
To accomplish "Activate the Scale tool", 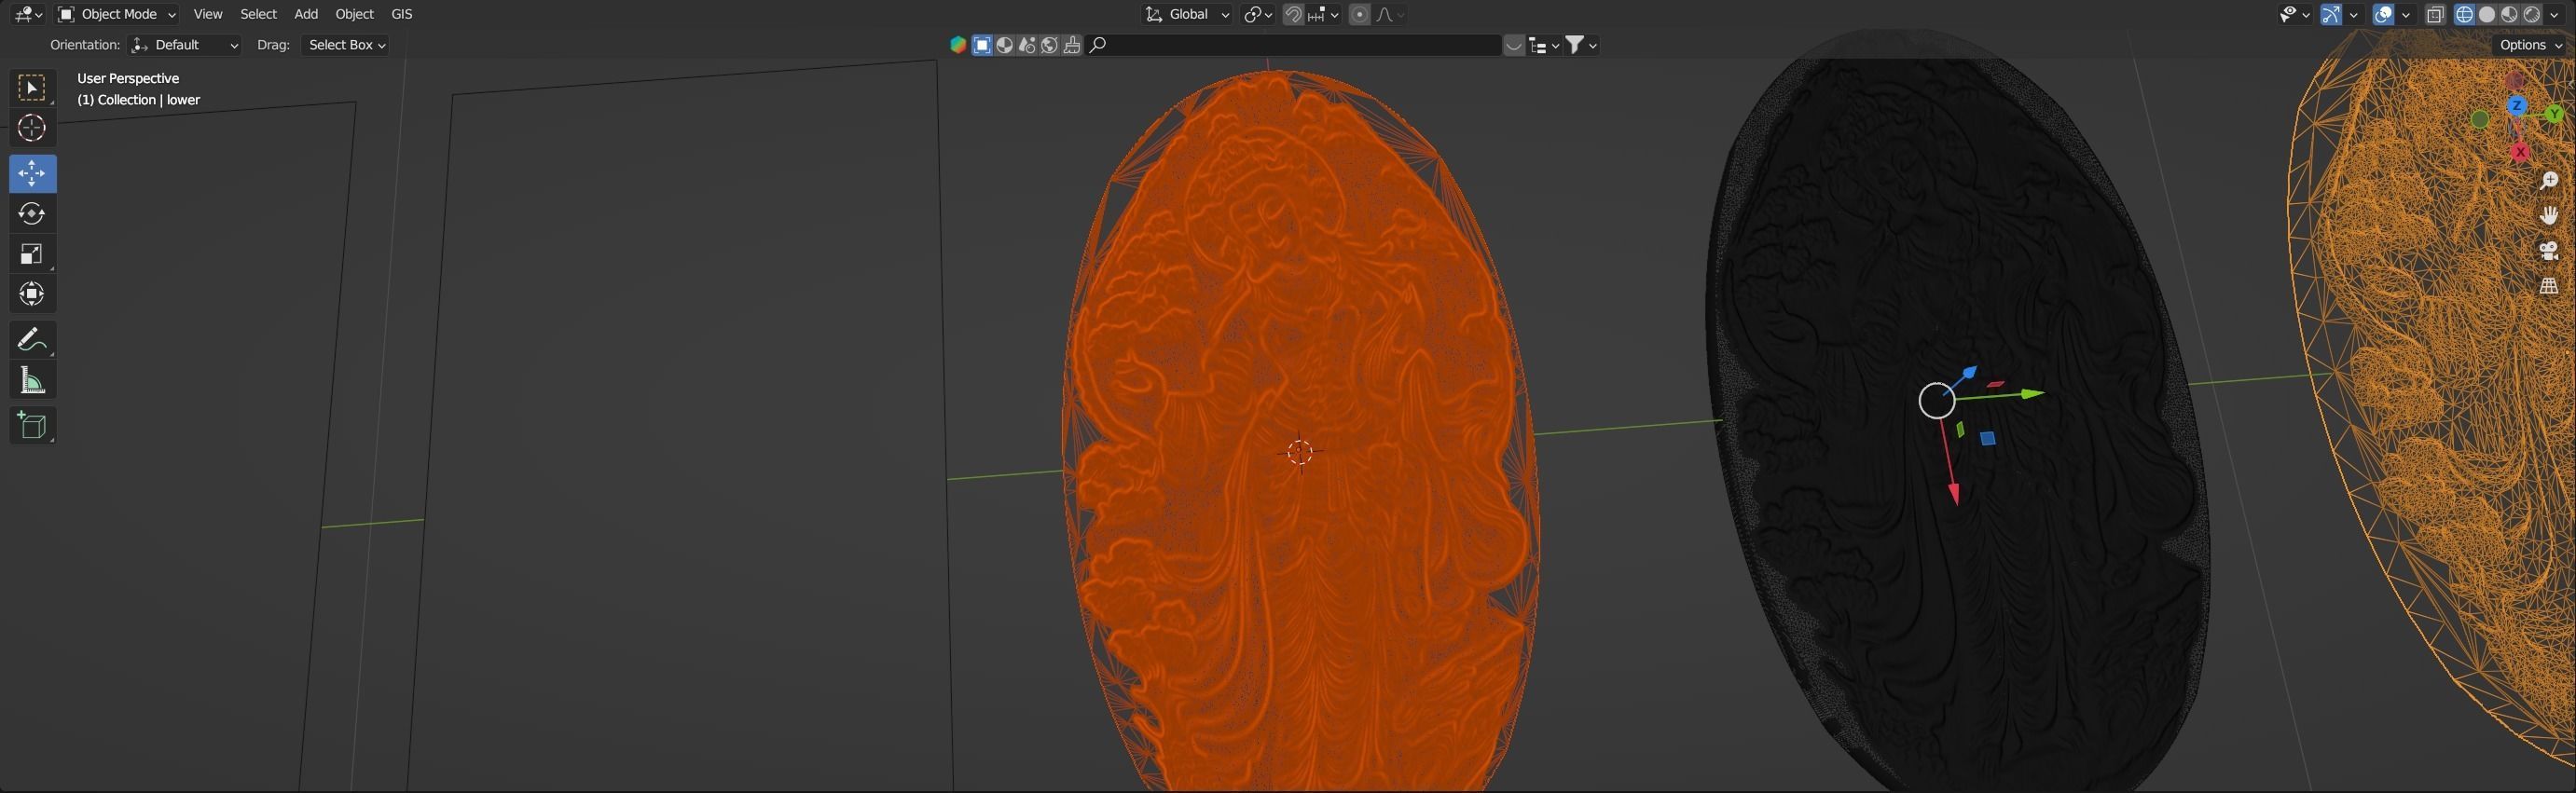I will pos(32,253).
